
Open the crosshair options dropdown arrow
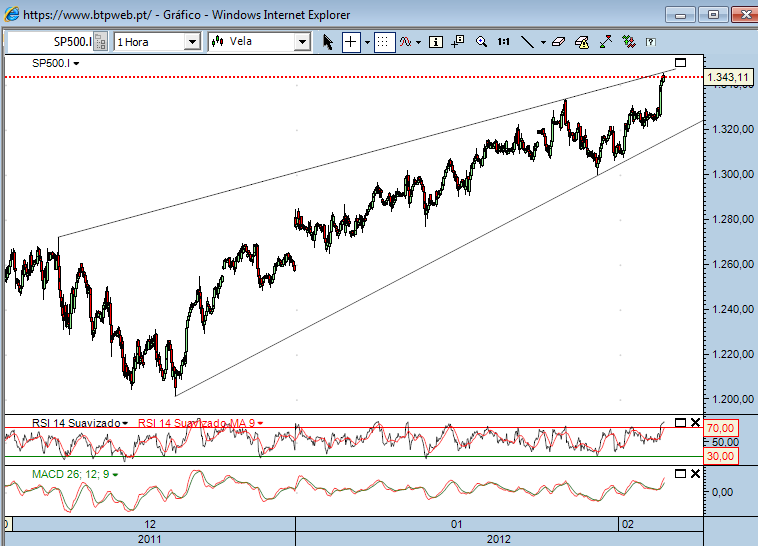click(367, 43)
